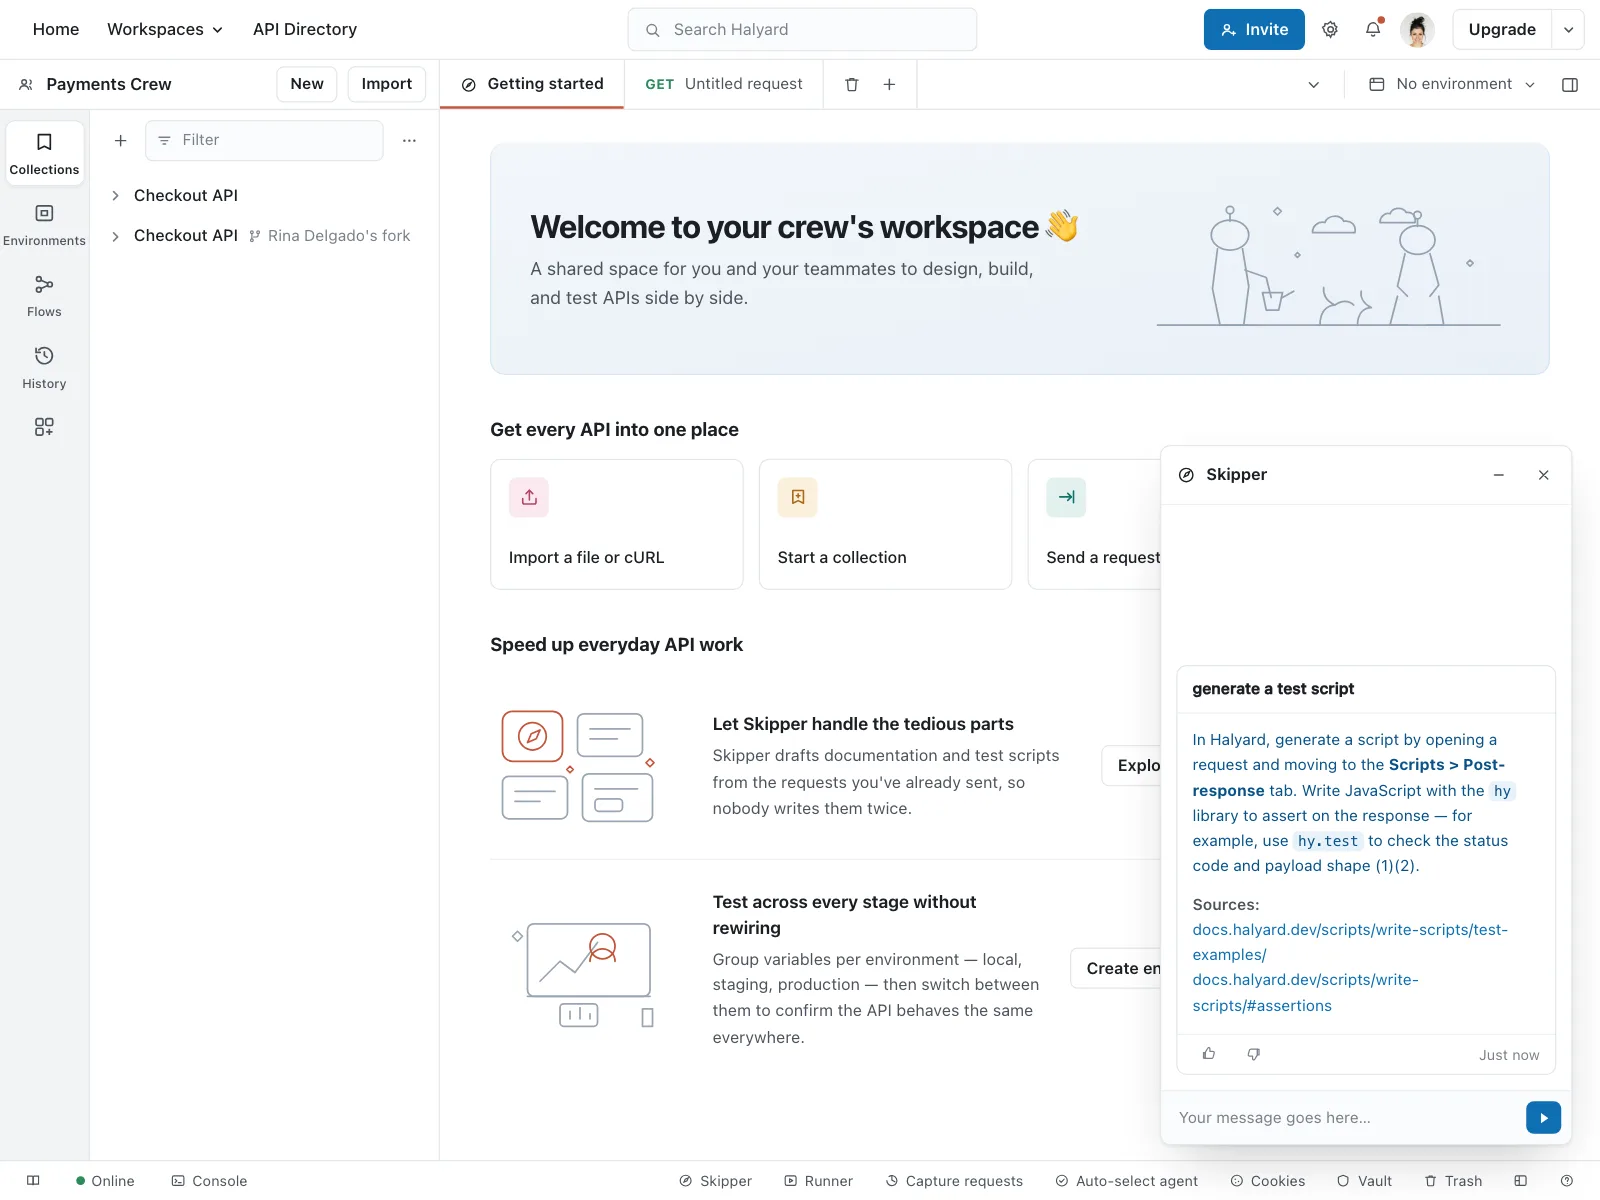The height and width of the screenshot is (1200, 1600).
Task: Toggle two-pane layout in status bar
Action: click(x=1521, y=1181)
